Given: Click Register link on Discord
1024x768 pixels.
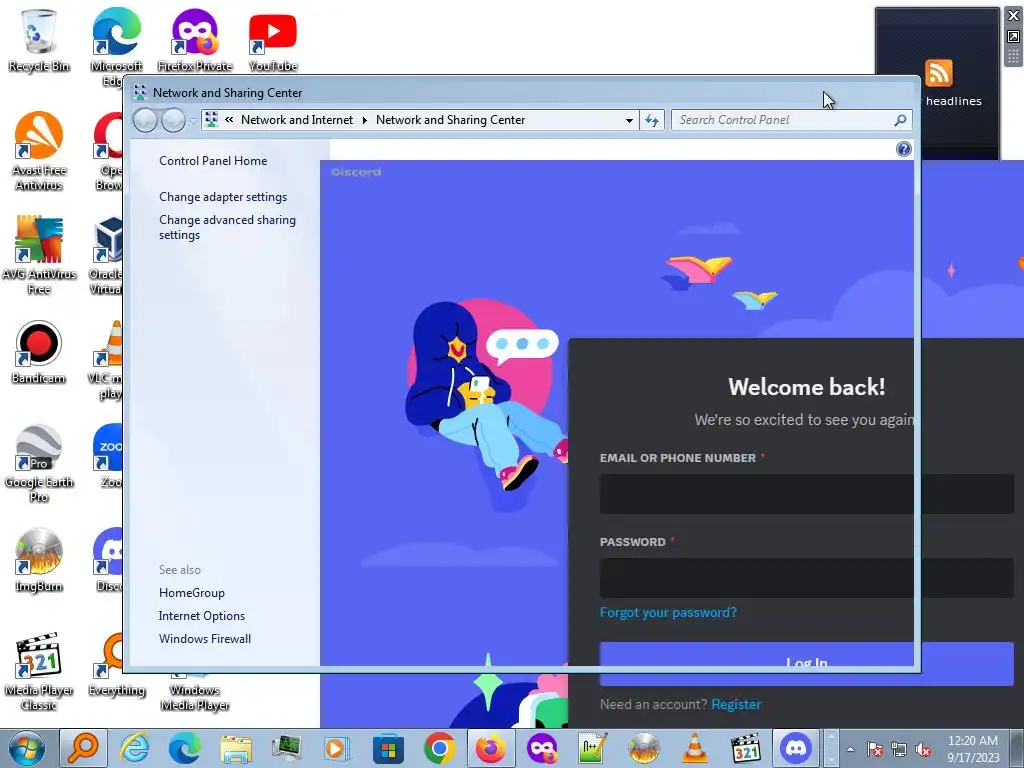Looking at the screenshot, I should [x=736, y=704].
